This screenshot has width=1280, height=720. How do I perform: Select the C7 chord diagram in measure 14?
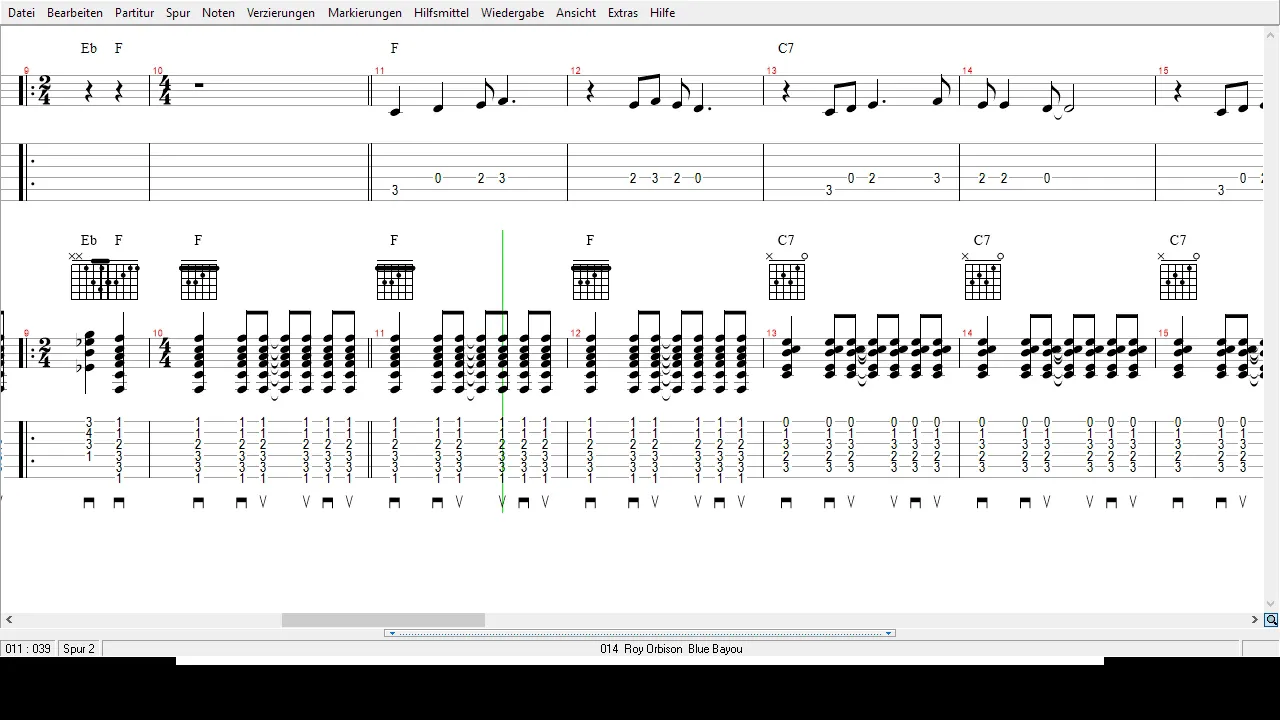tap(983, 277)
